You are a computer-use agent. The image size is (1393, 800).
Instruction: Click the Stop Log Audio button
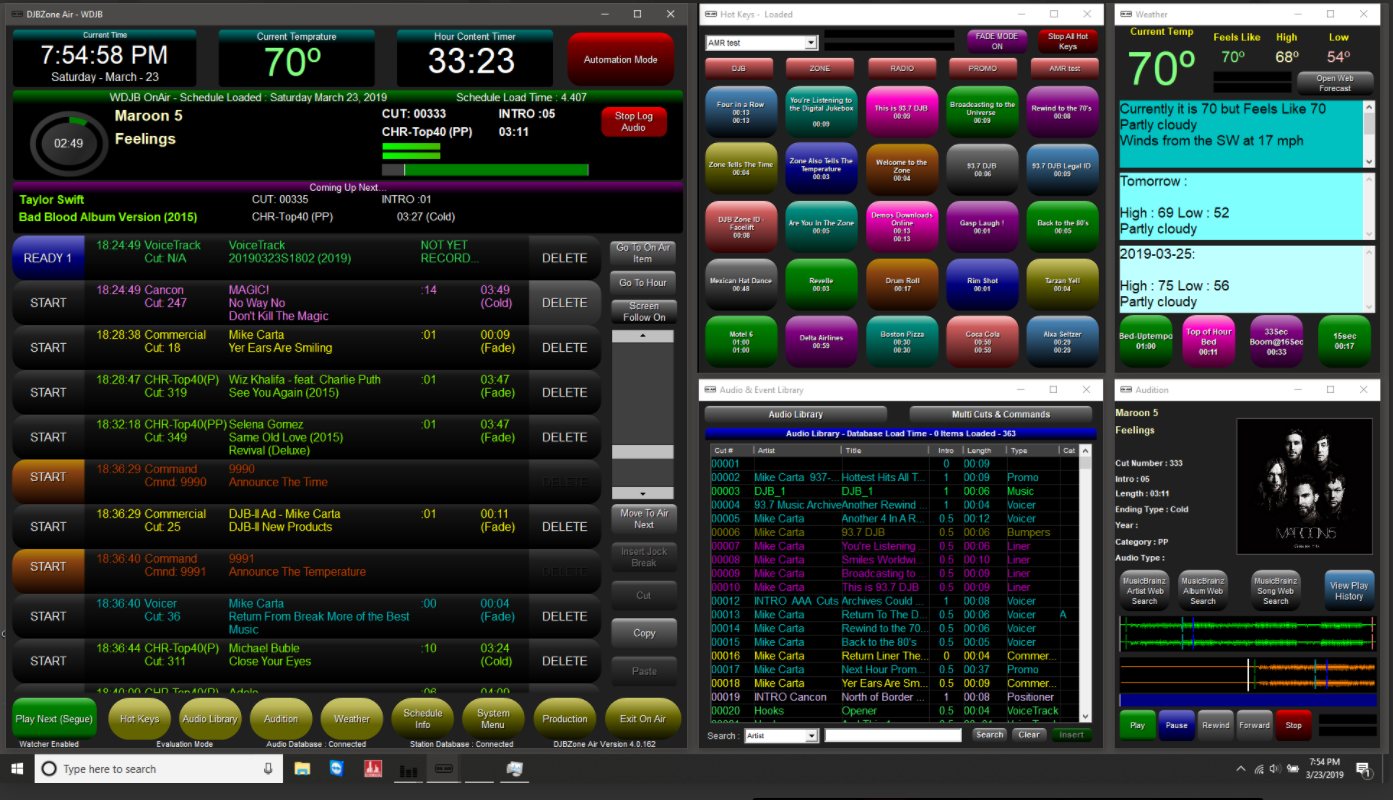click(x=633, y=122)
